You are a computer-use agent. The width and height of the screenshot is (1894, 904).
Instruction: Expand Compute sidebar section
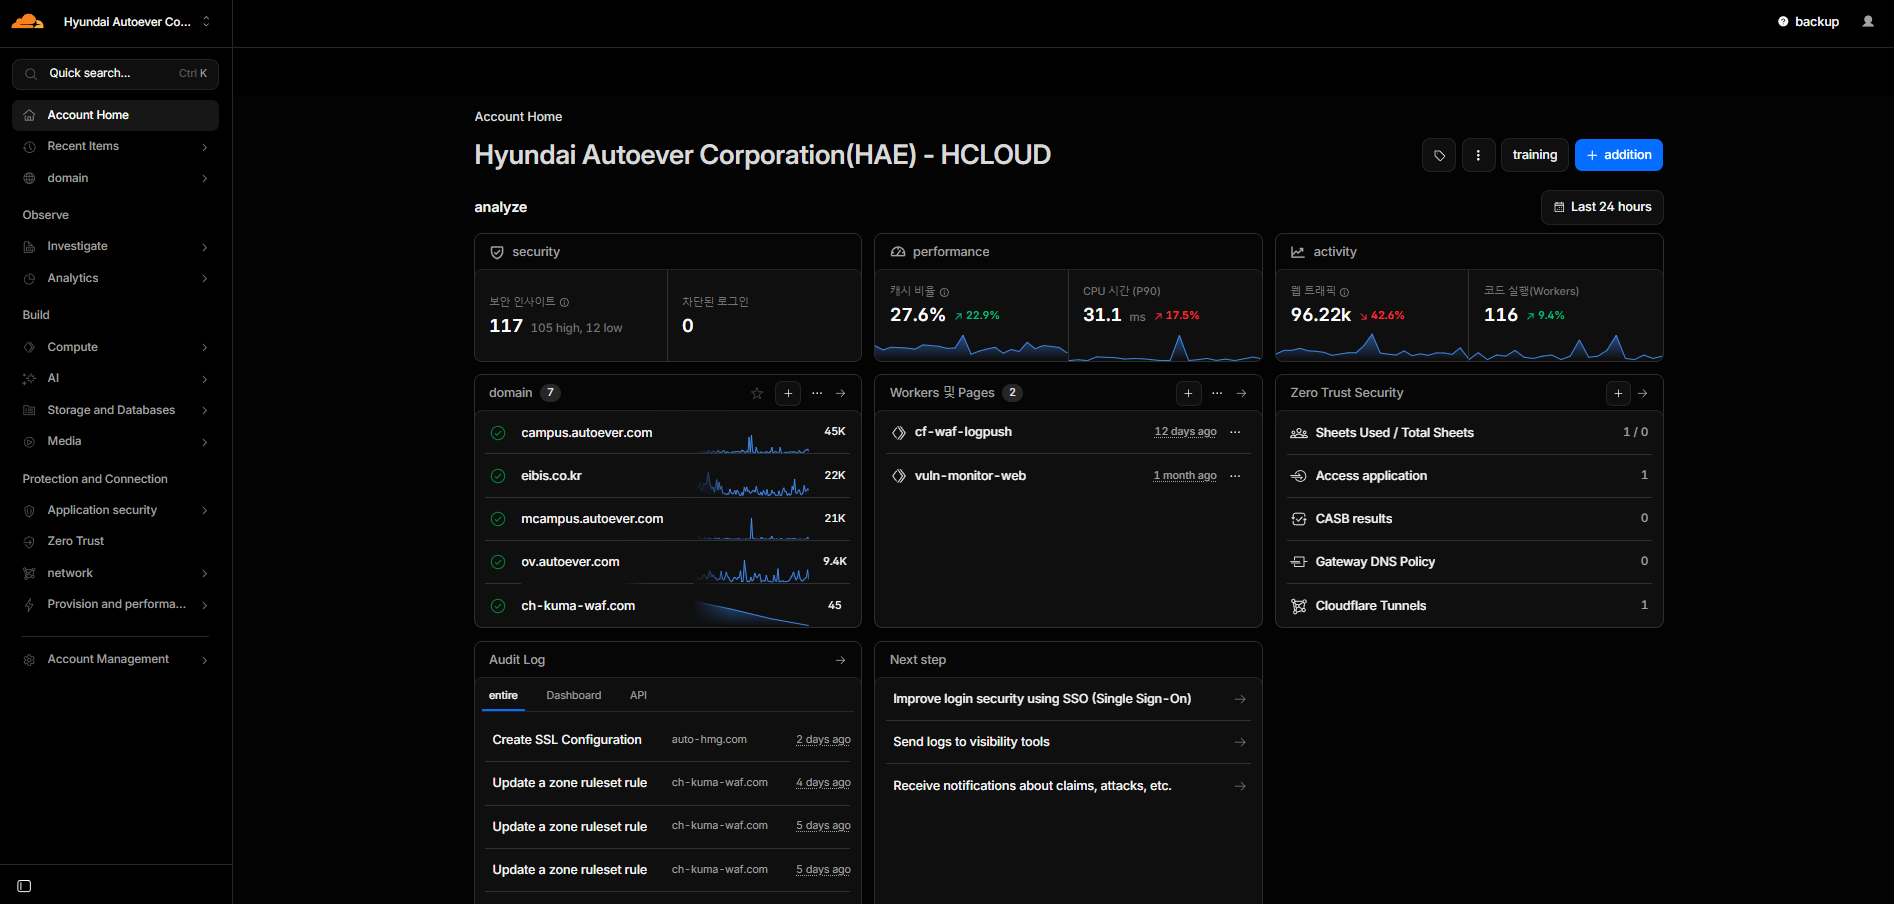click(115, 347)
